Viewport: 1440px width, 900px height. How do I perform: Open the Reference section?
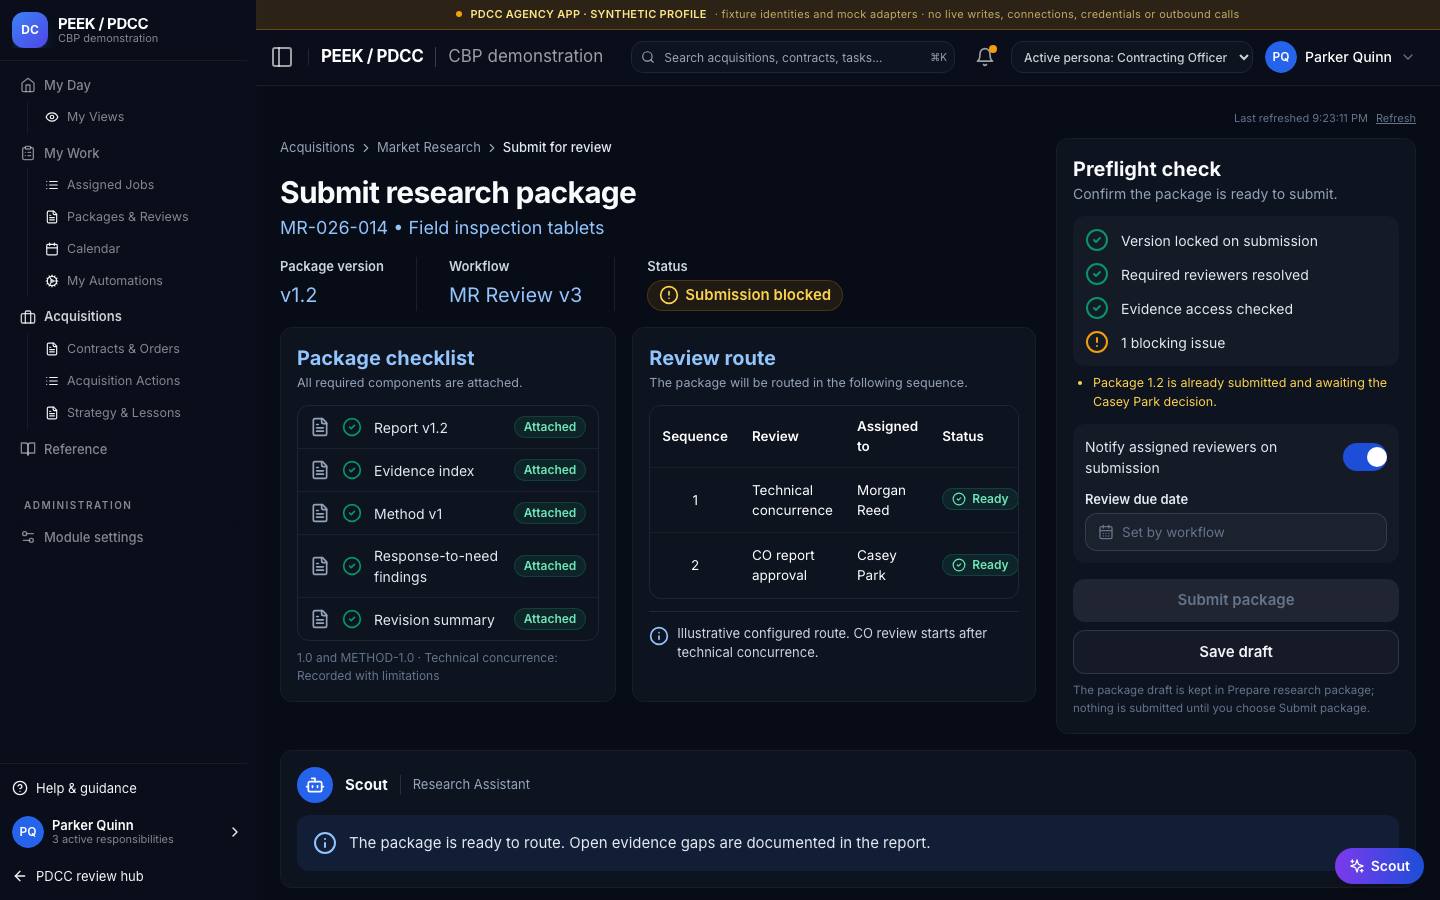point(75,449)
